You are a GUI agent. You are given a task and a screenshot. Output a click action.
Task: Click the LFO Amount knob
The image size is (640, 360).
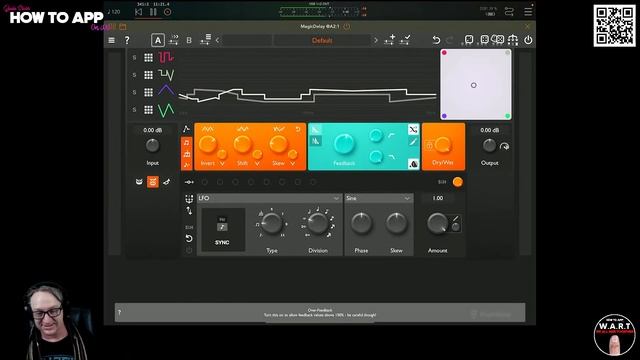coord(437,223)
